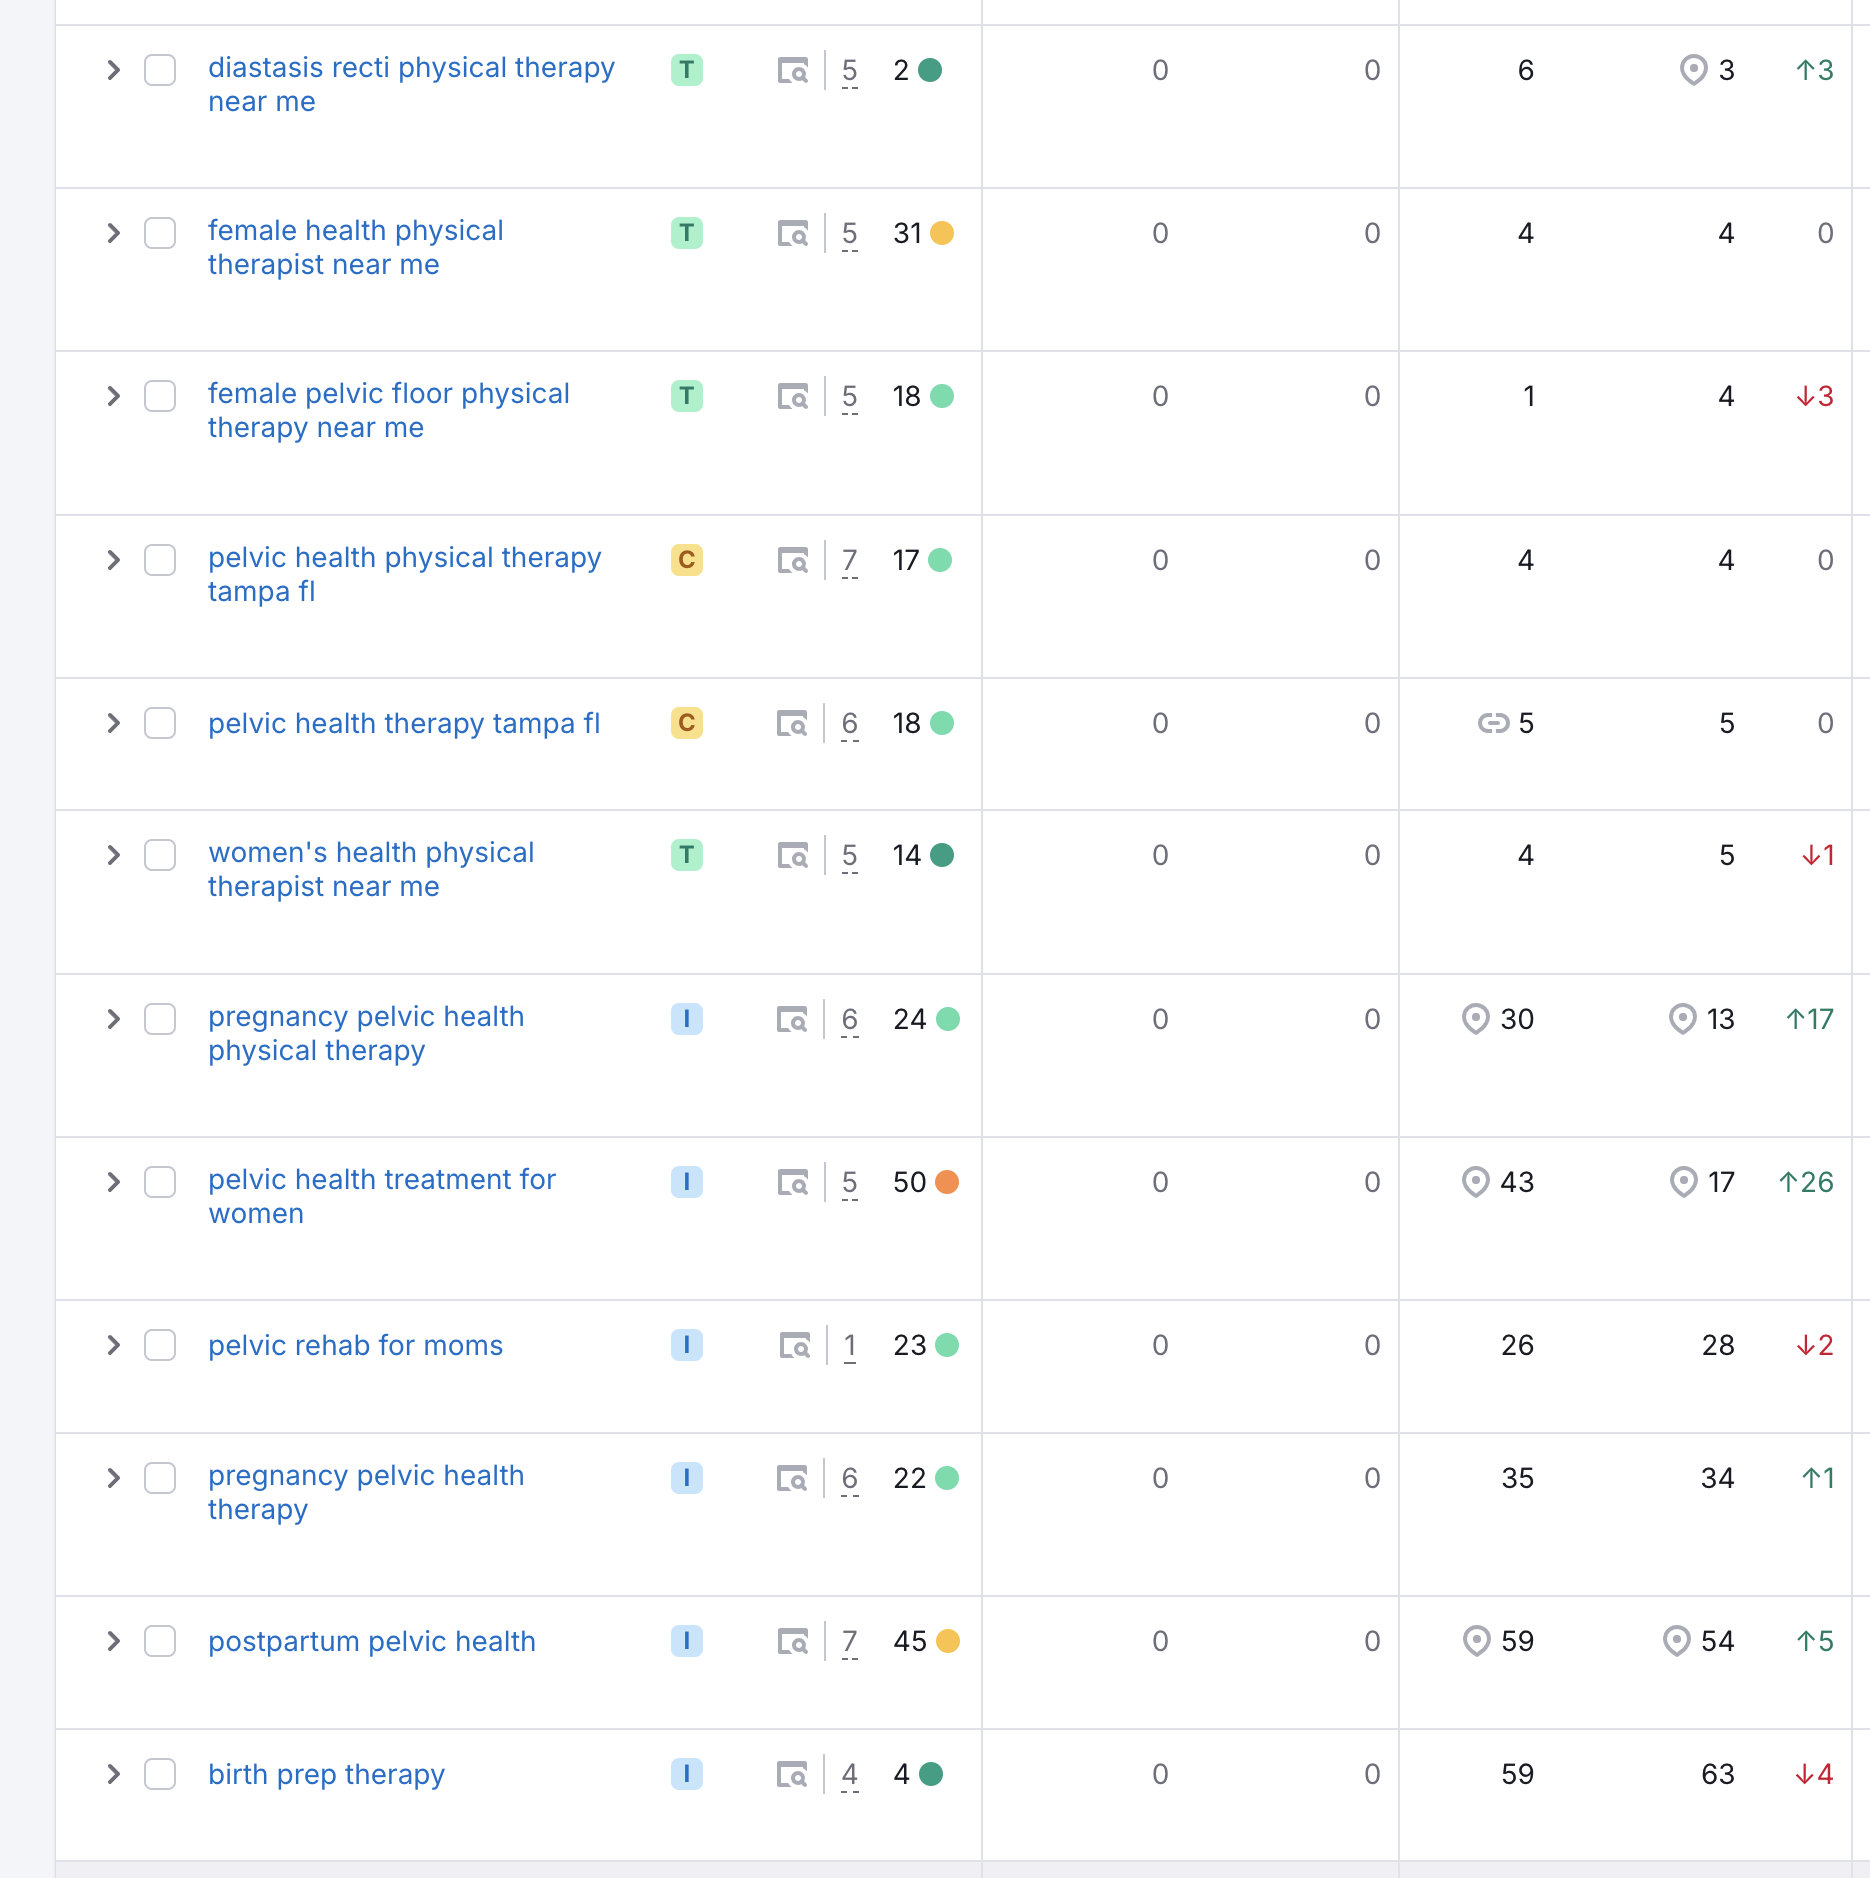Expand the diastasis recti physical therapy row
Viewport: 1870px width, 1878px height.
tap(113, 71)
